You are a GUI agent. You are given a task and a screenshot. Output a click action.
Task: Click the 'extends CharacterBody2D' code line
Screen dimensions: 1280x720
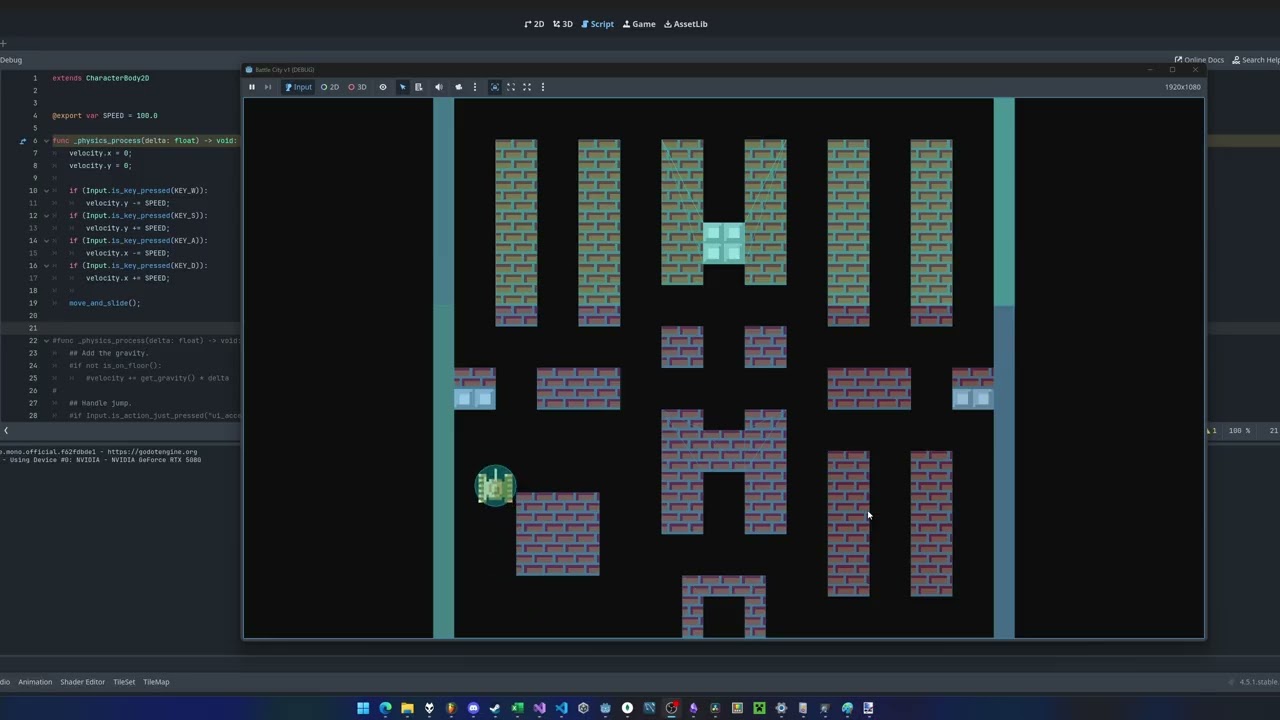pos(101,78)
